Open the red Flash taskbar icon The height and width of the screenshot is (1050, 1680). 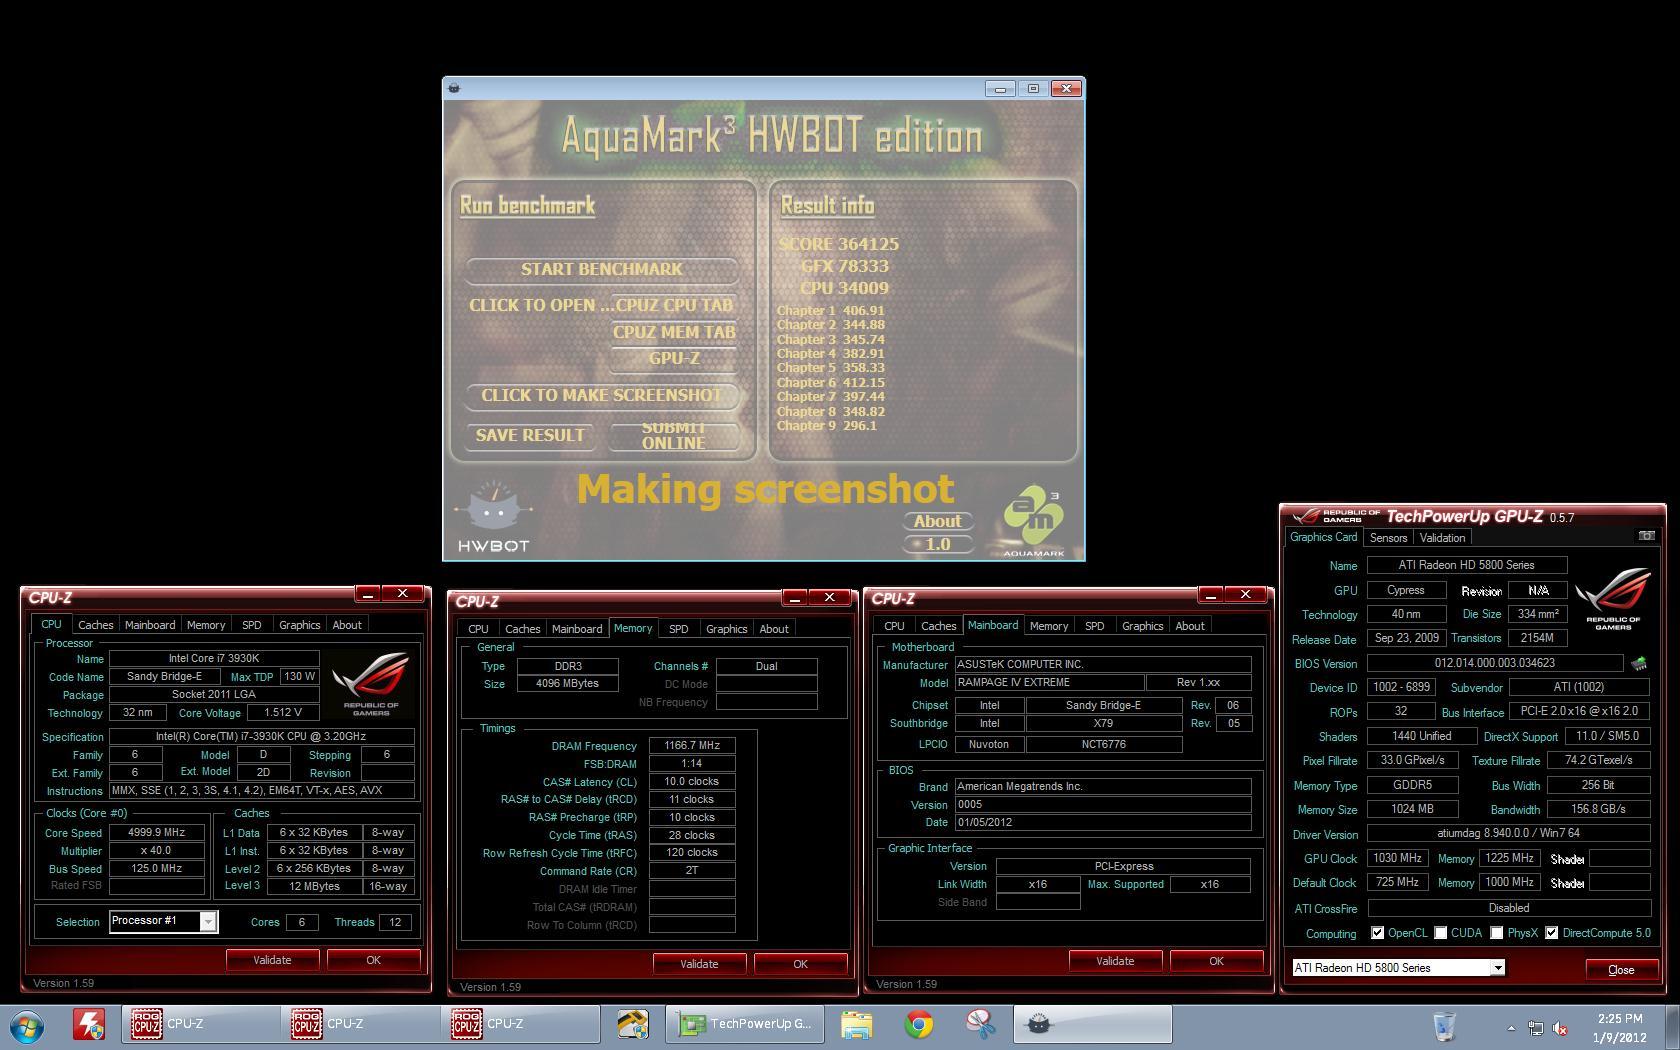tap(89, 1024)
